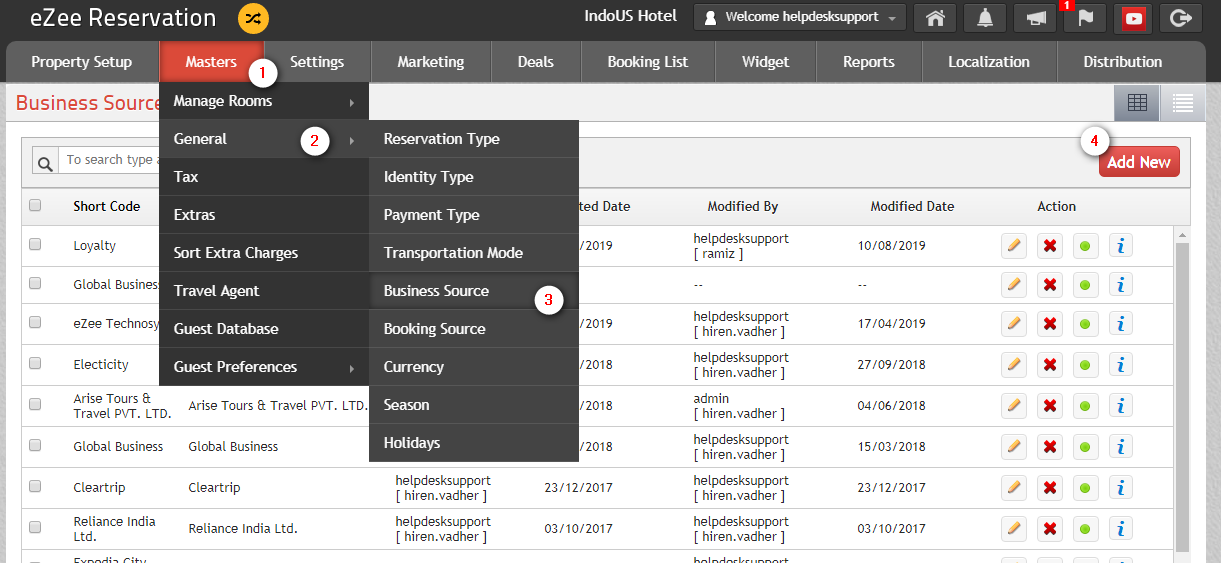The width and height of the screenshot is (1221, 563).
Task: Select Business Source from submenu
Action: pyautogui.click(x=474, y=291)
